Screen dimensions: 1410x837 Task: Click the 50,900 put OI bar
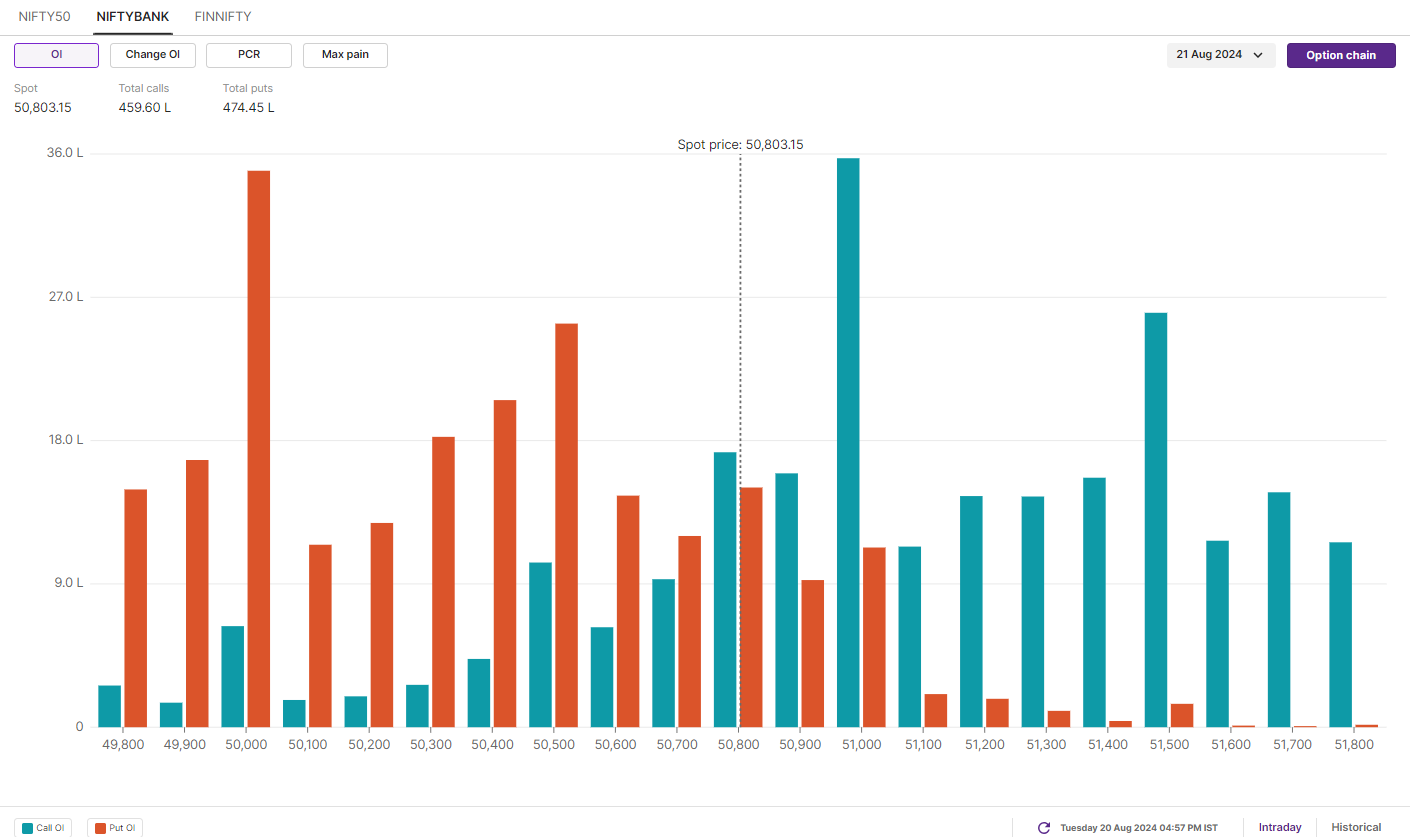tap(813, 653)
